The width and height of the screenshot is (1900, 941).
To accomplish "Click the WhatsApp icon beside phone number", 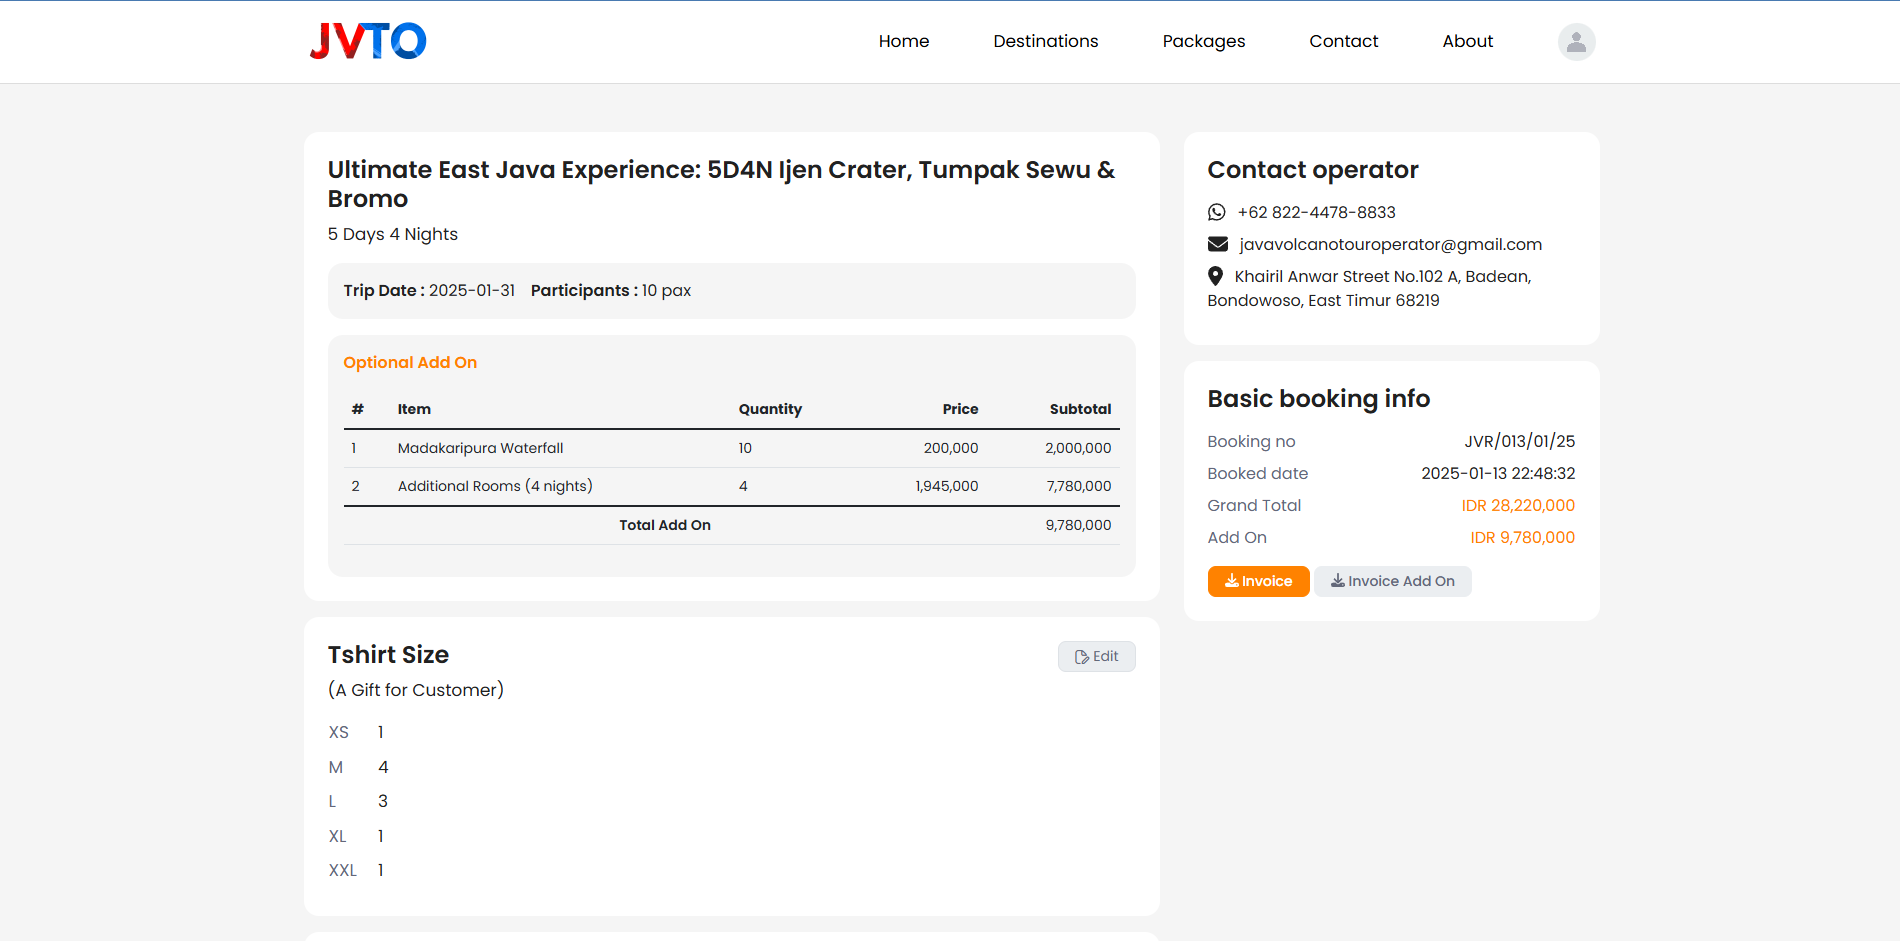I will pyautogui.click(x=1216, y=212).
